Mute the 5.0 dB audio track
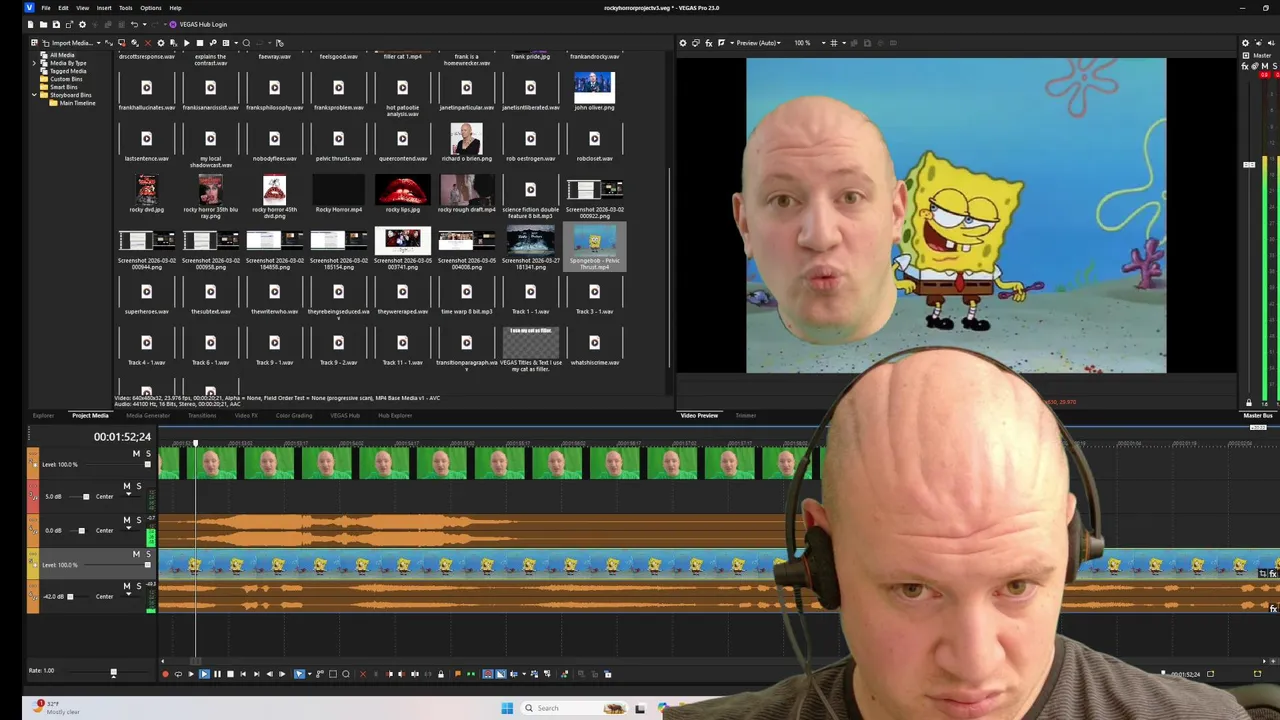This screenshot has height=720, width=1280. 126,486
